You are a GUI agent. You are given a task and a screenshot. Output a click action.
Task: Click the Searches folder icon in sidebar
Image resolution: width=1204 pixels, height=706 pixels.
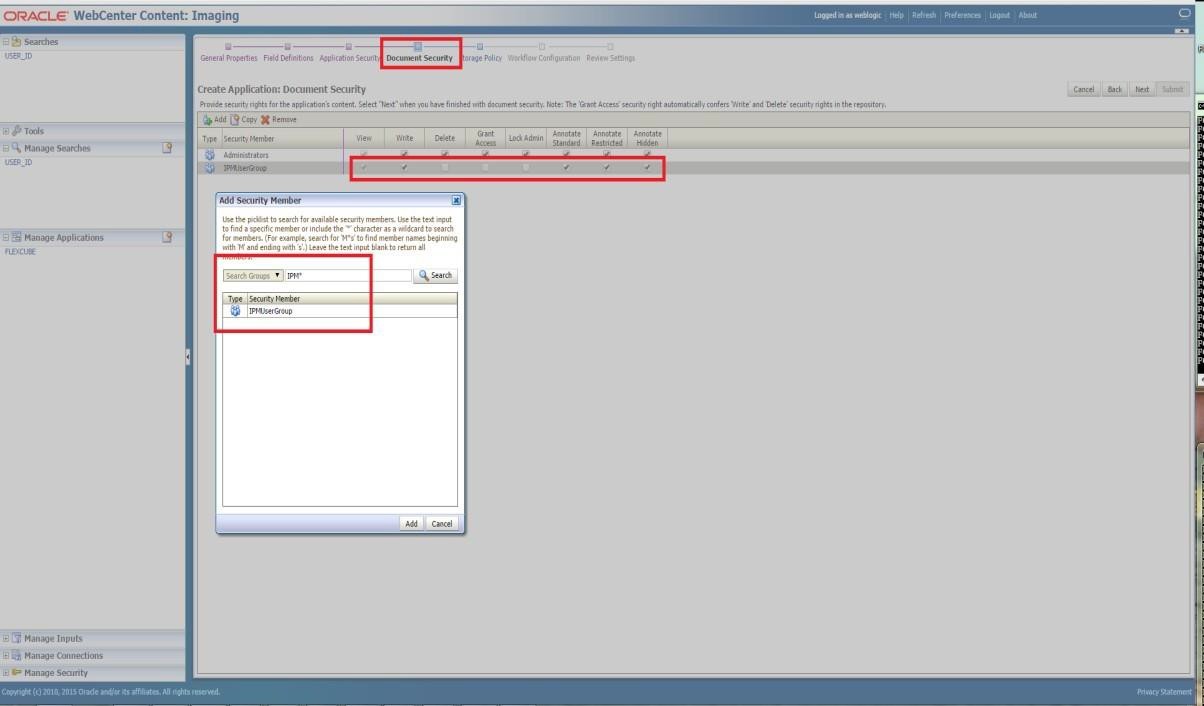point(16,42)
